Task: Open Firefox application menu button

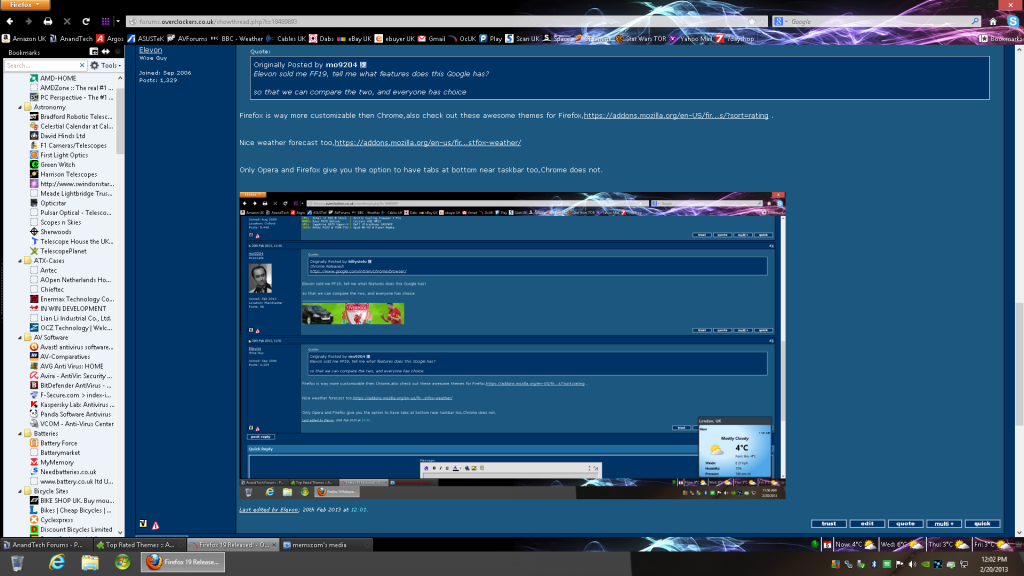Action: click(x=24, y=4)
